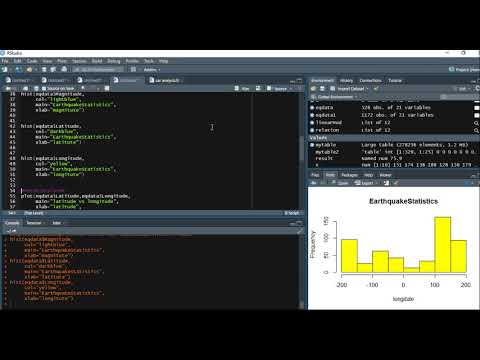Expand the eqdata1 object row
480x360 pixels.
312,115
